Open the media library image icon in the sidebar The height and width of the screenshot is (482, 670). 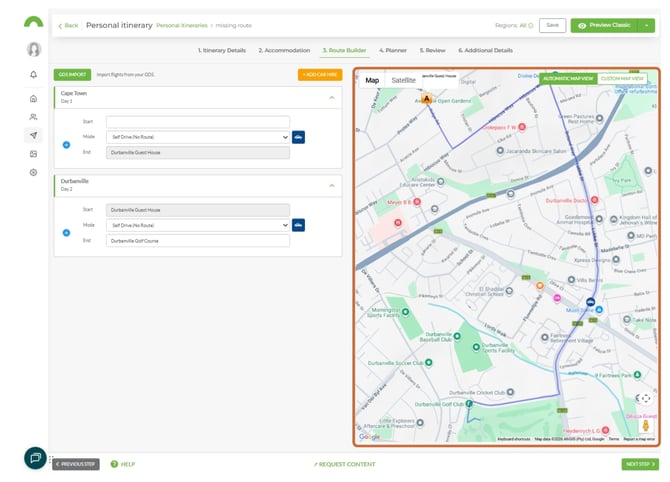tap(33, 154)
